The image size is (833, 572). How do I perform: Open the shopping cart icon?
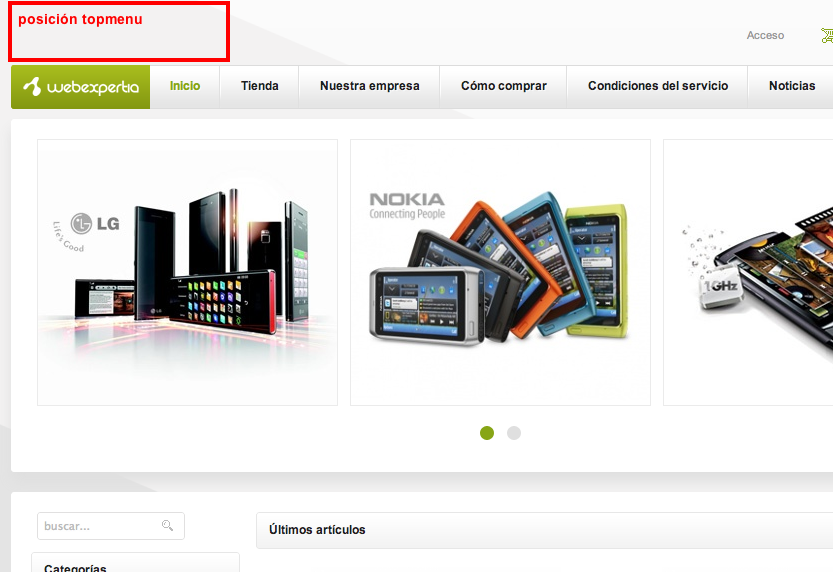tap(827, 36)
